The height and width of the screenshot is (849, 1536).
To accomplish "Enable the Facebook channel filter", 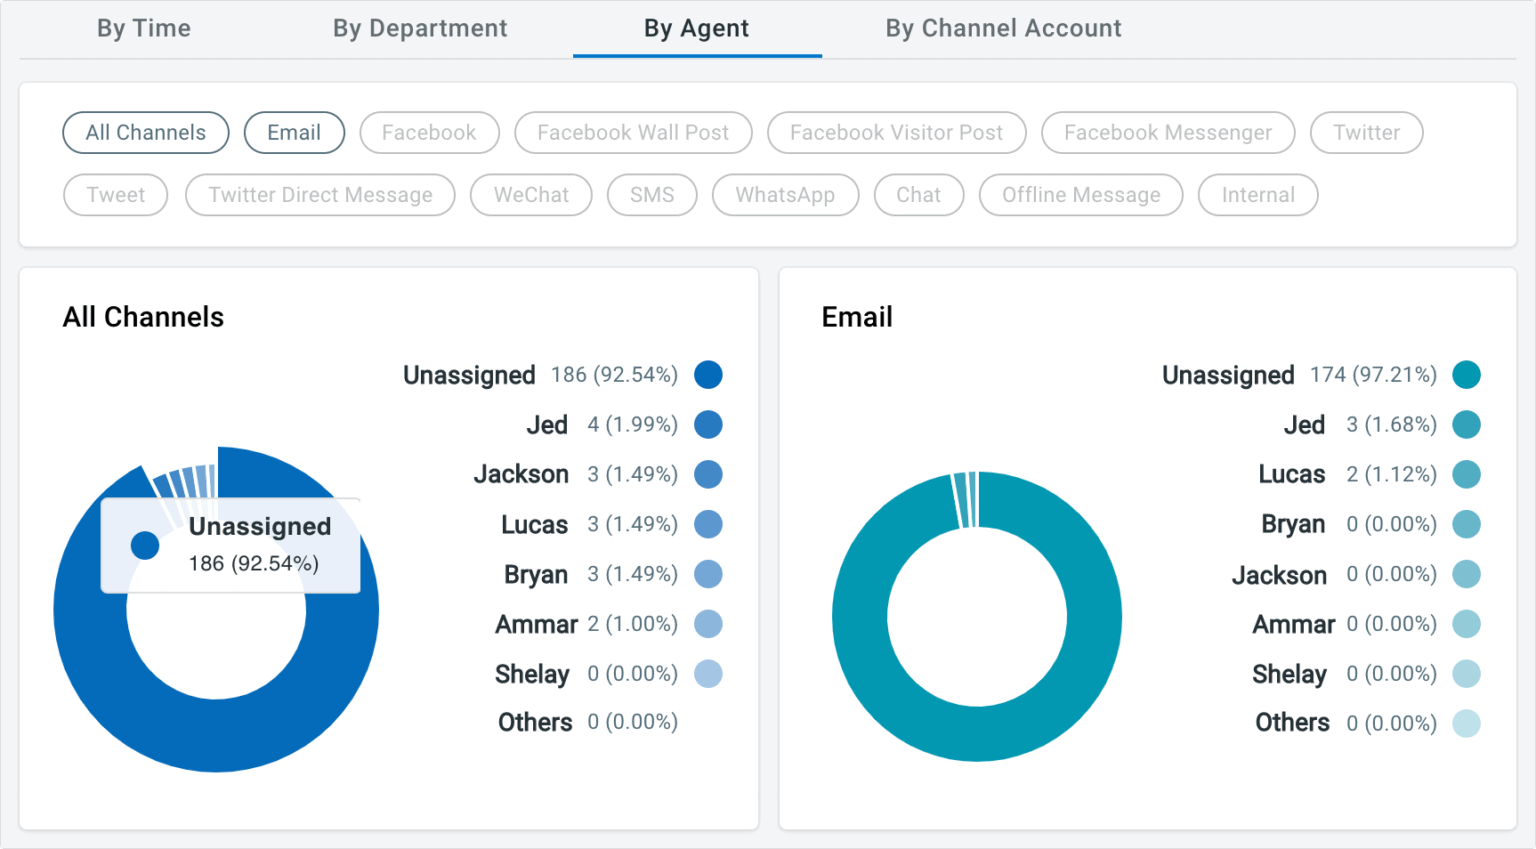I will (x=429, y=132).
